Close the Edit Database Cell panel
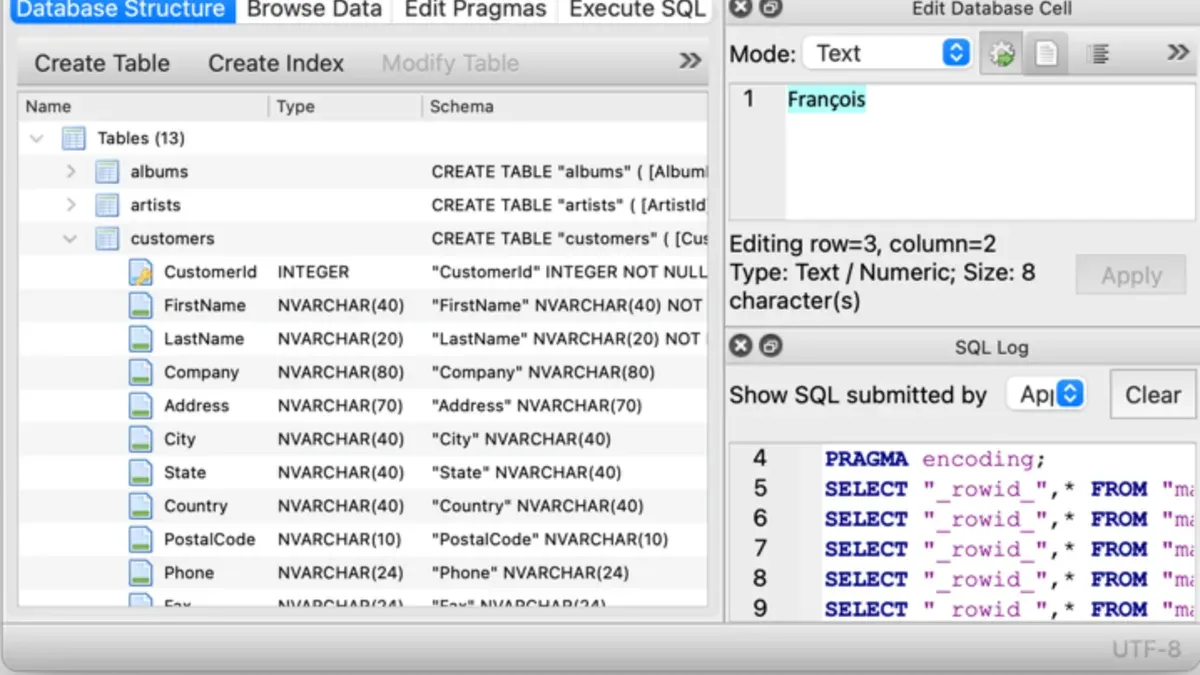The height and width of the screenshot is (675, 1200). [740, 9]
